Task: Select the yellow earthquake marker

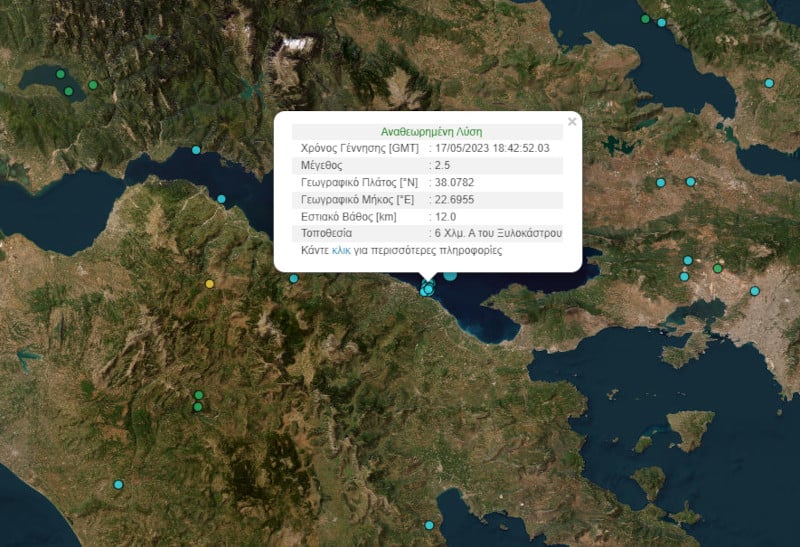Action: click(209, 284)
